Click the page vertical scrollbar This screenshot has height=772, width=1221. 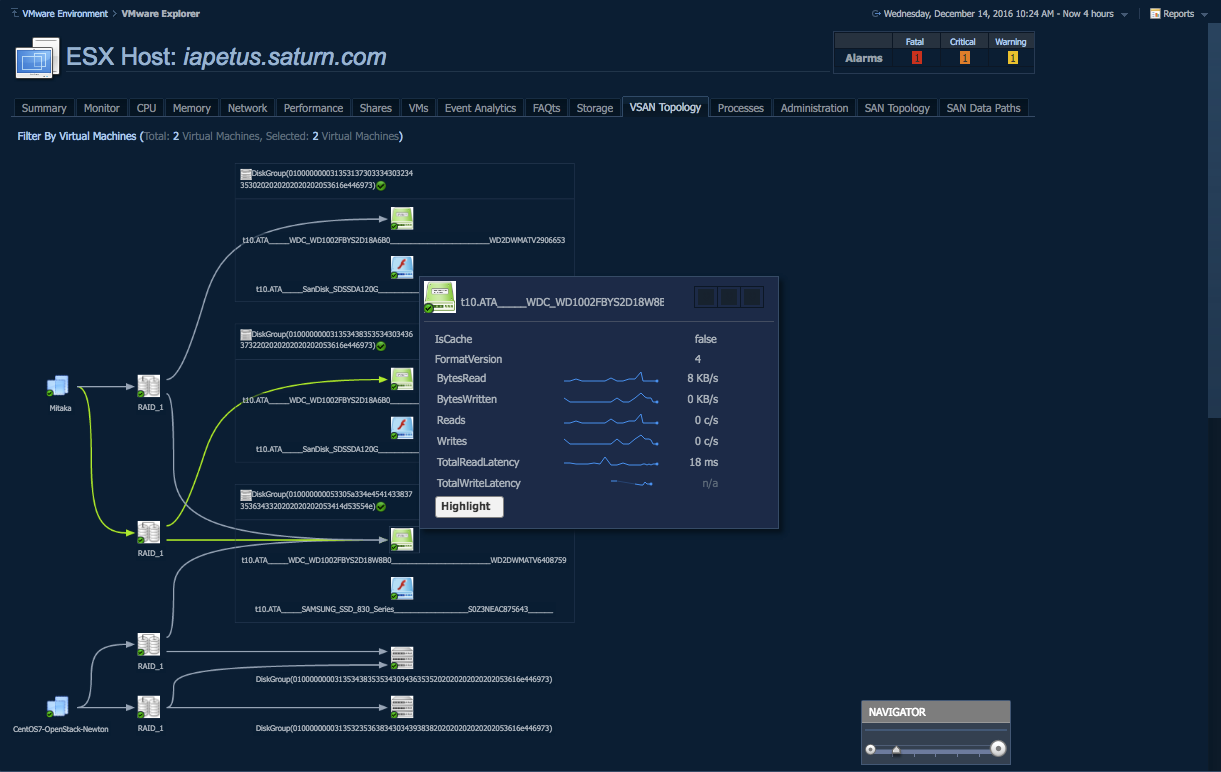coord(1214,220)
